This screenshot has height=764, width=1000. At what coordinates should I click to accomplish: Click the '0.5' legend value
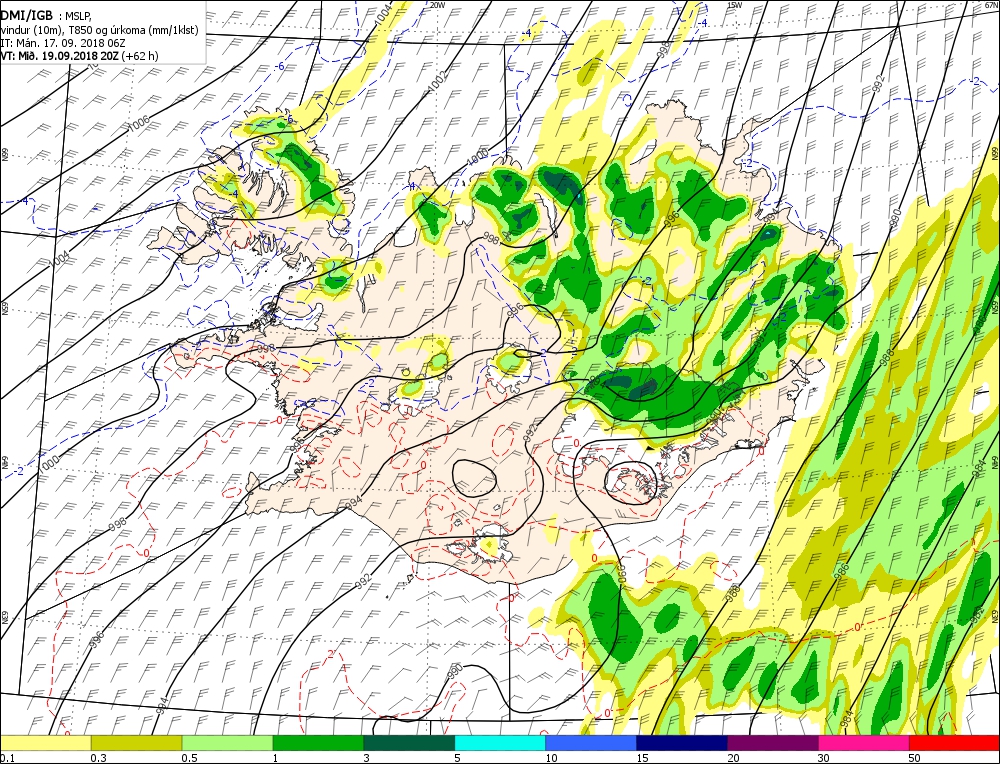189,758
